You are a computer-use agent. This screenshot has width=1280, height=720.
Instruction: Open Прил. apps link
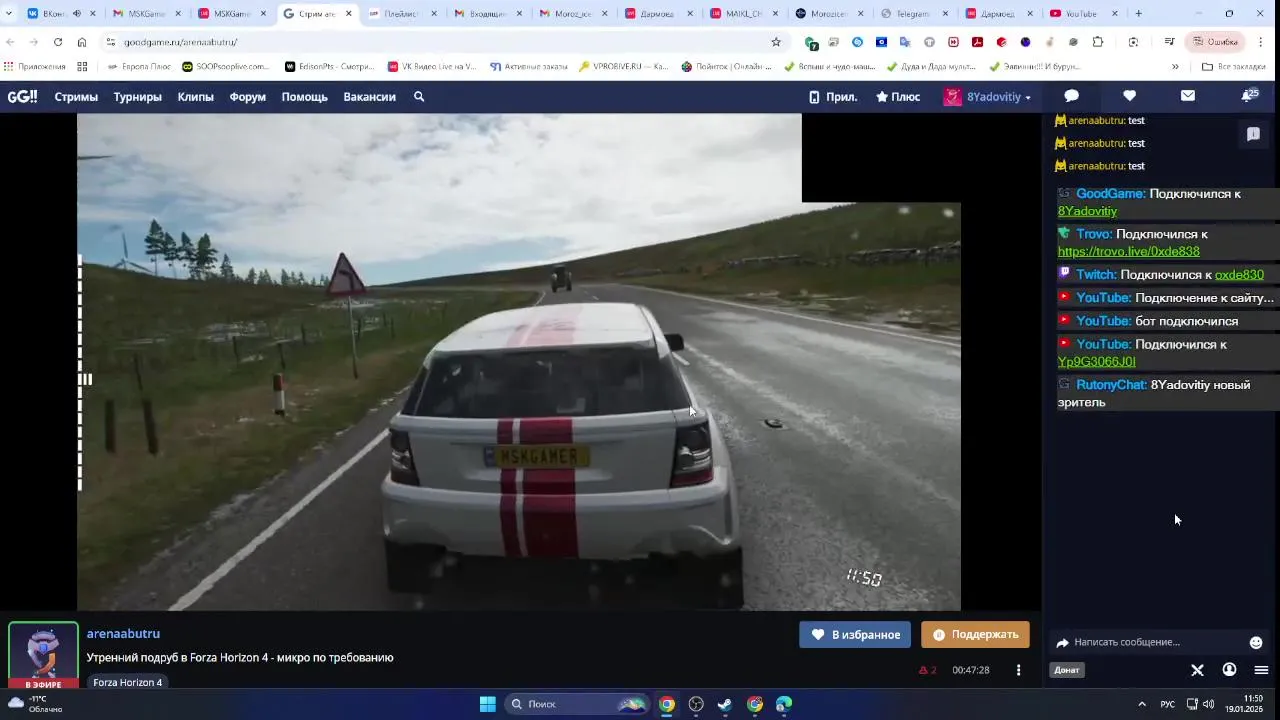pos(833,97)
